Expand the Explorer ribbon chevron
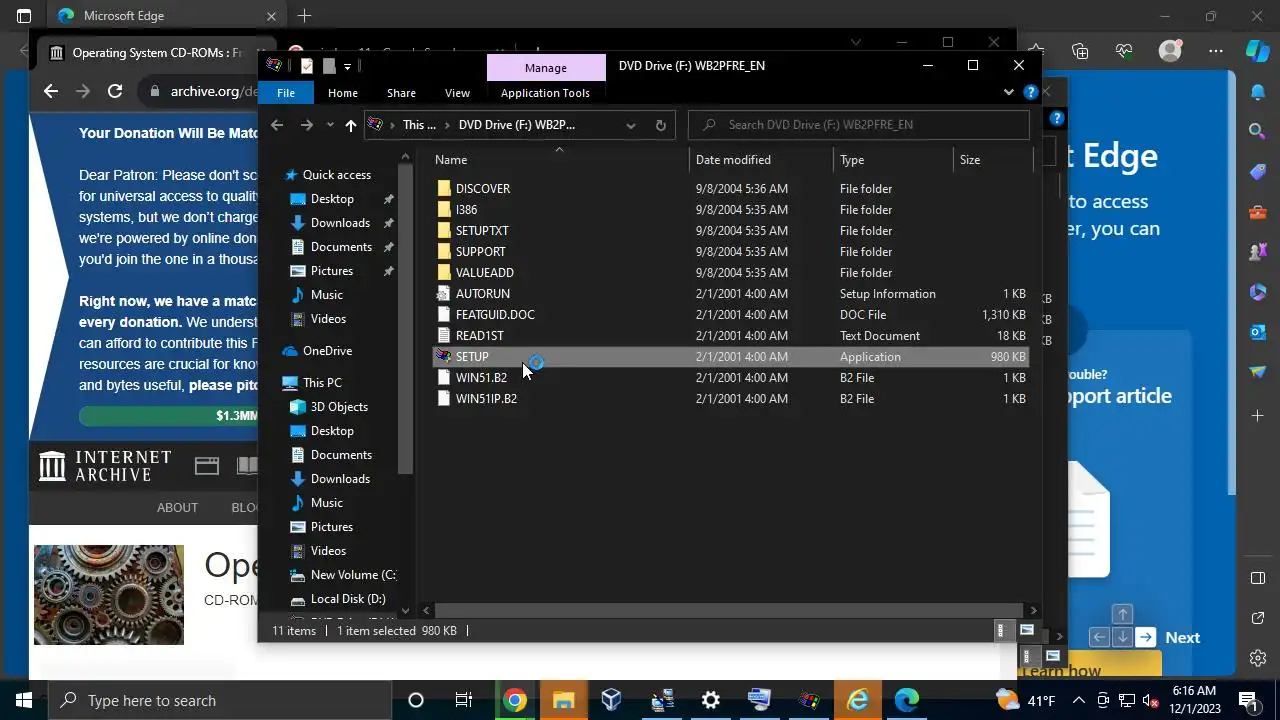Image resolution: width=1280 pixels, height=720 pixels. (x=1008, y=93)
